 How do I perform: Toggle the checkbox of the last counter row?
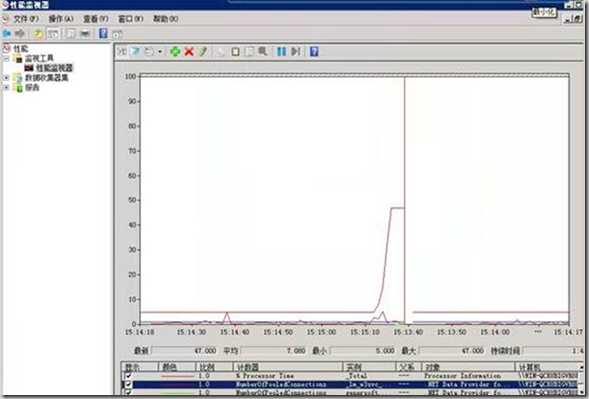[128, 392]
